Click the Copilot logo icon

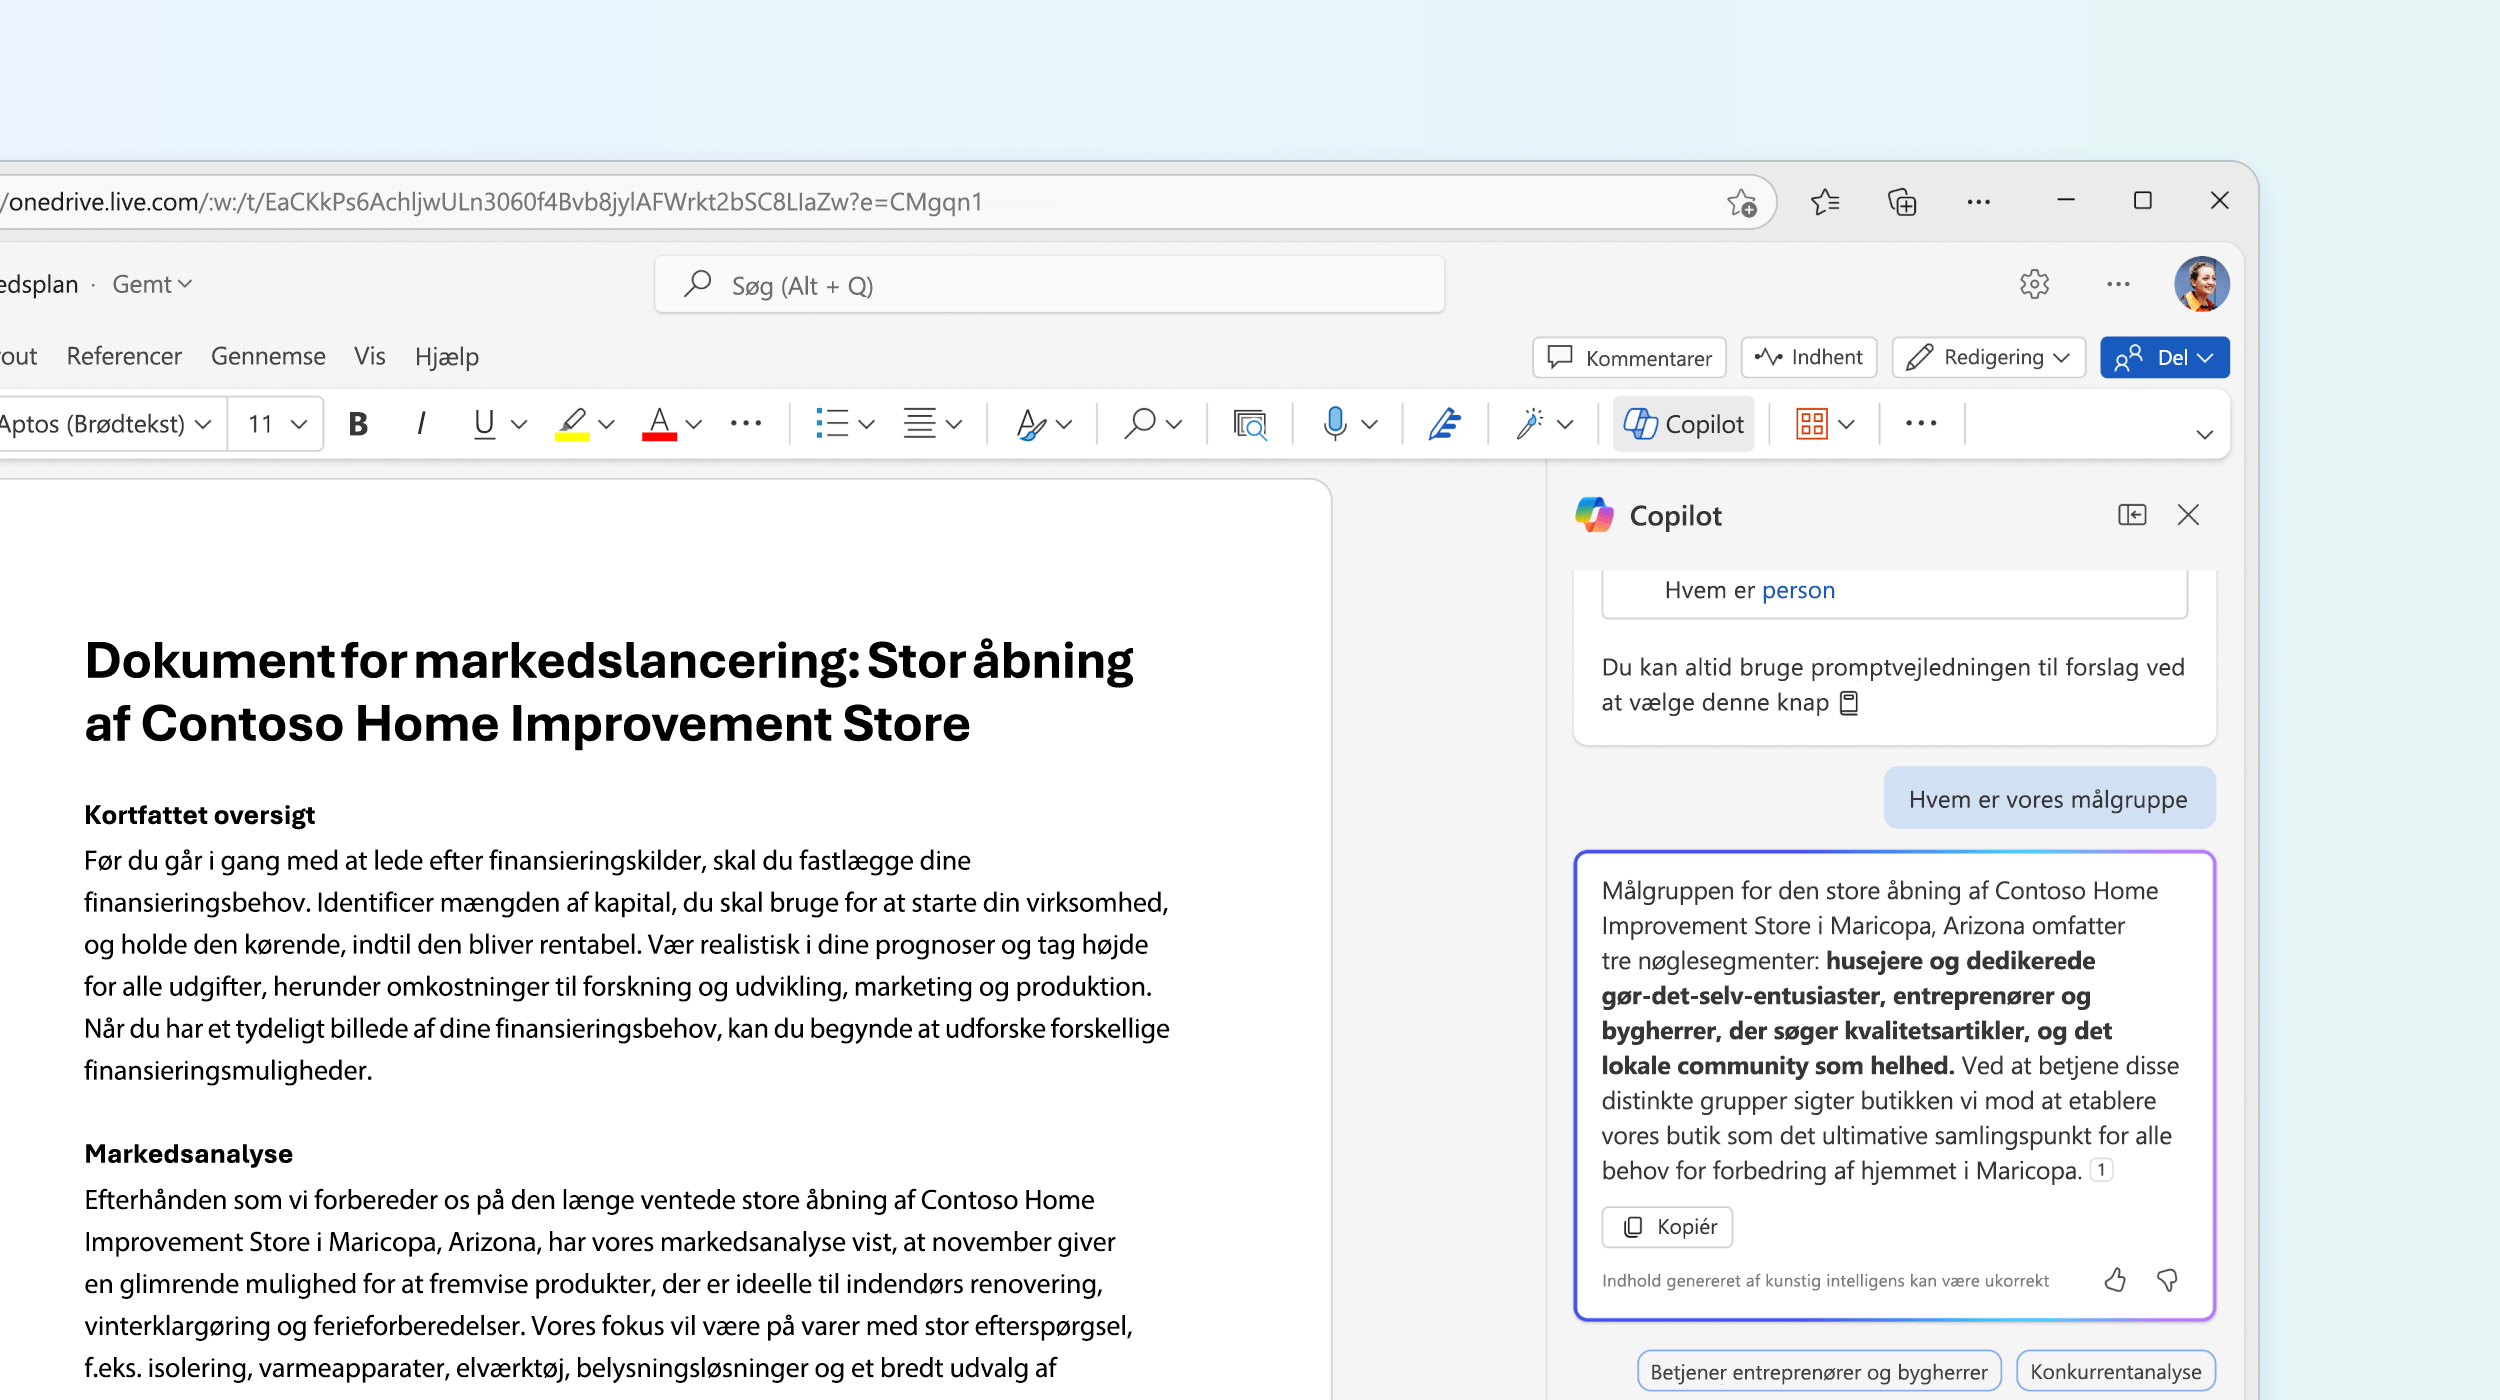click(1595, 515)
